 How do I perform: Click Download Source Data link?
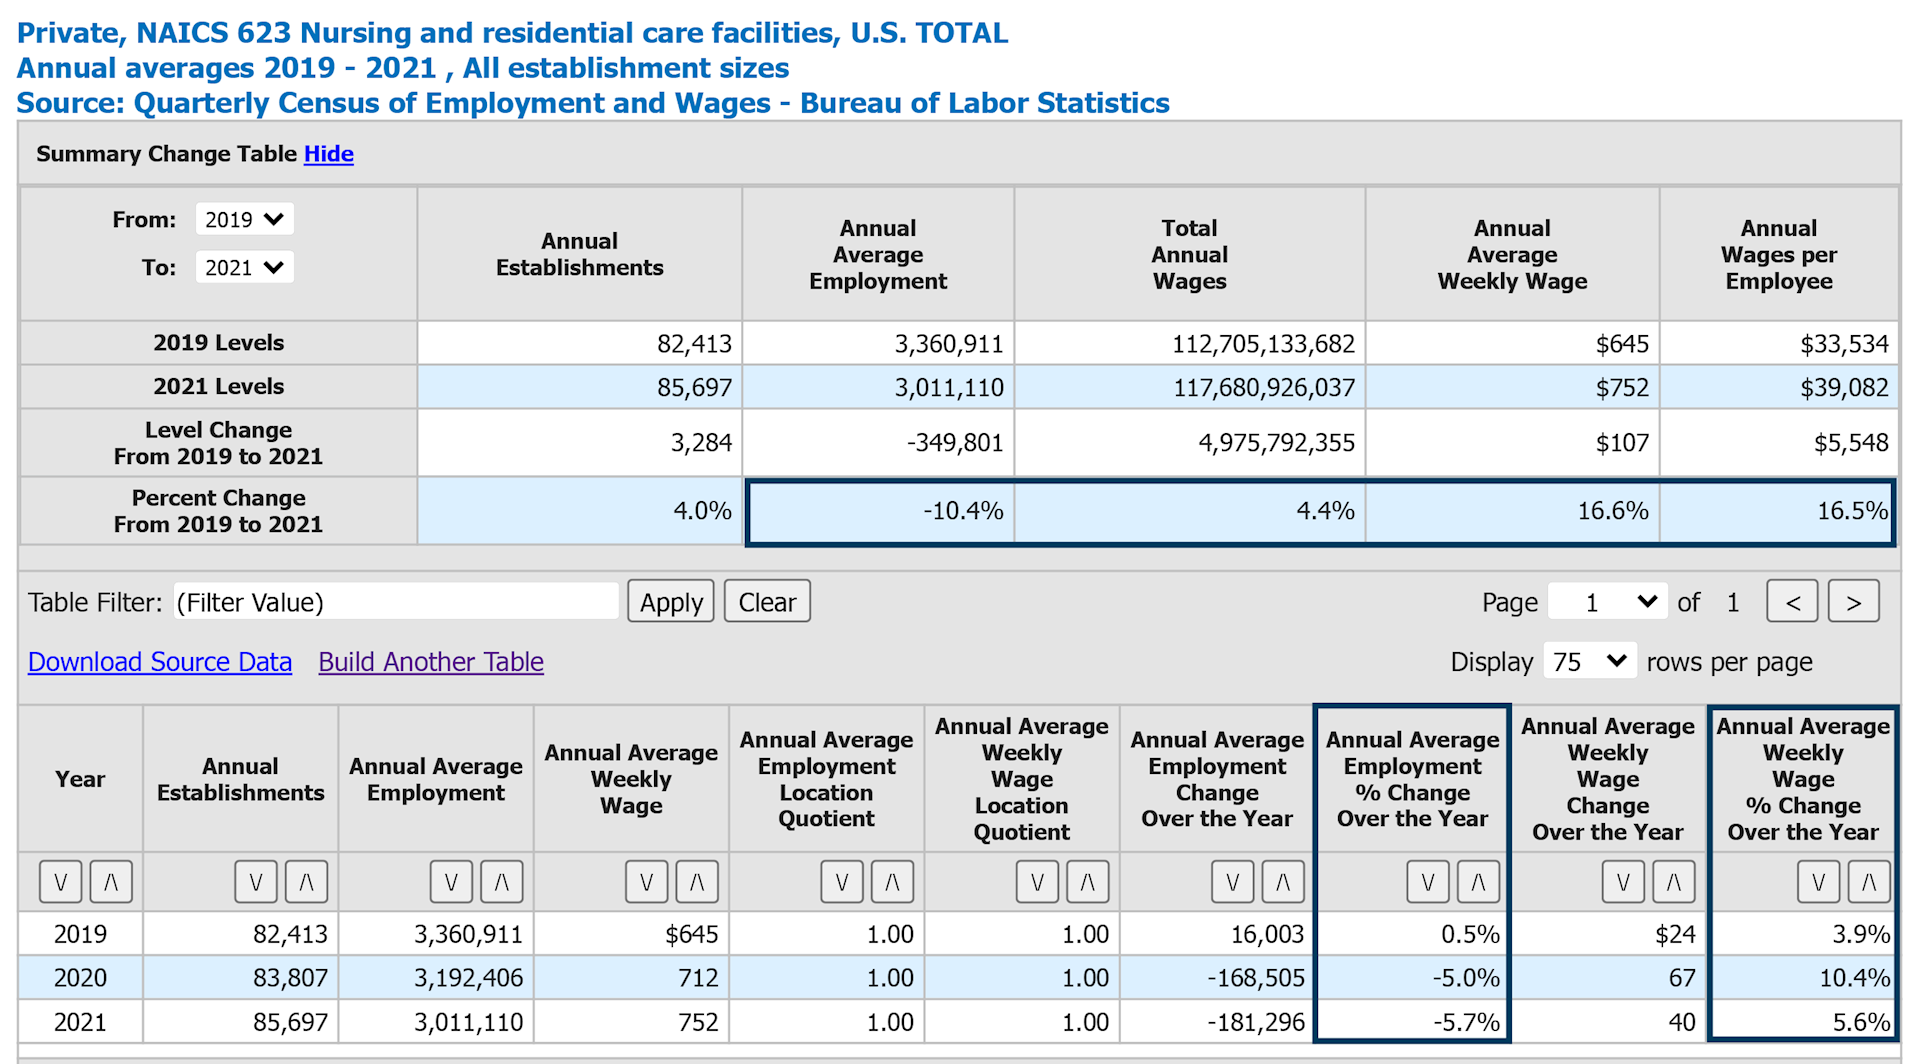point(160,661)
